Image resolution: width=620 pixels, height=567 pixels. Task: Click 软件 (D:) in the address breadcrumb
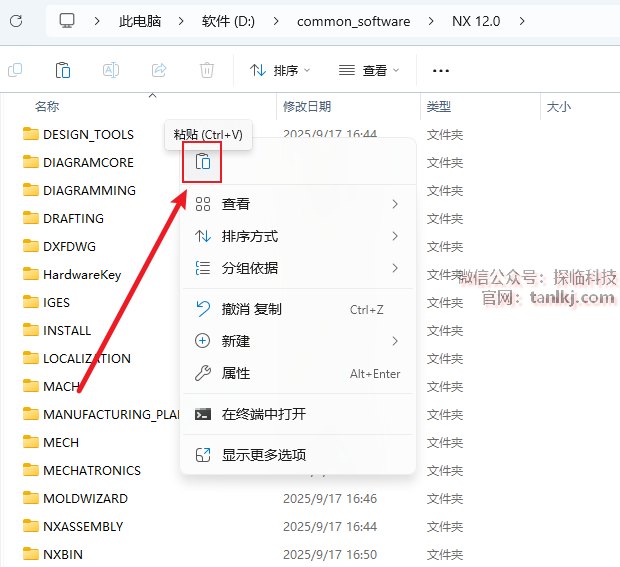(228, 21)
